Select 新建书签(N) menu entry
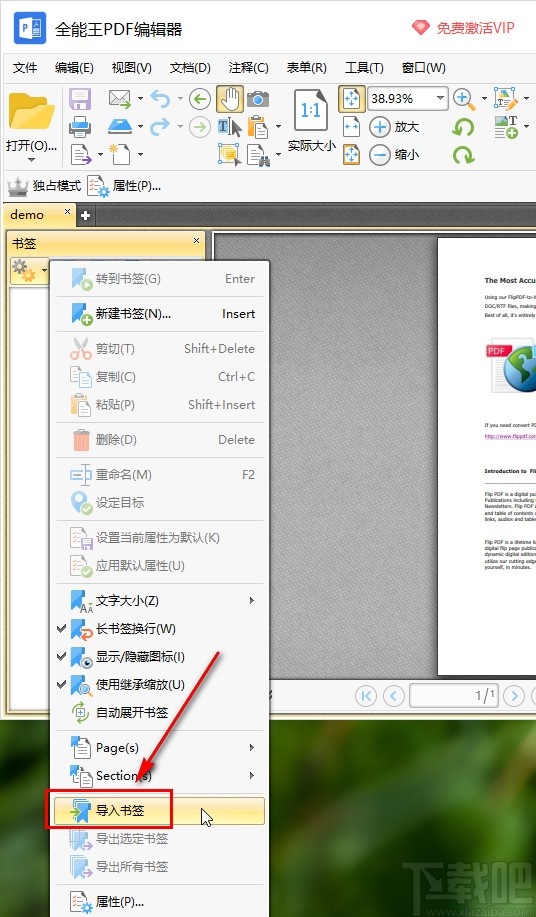The image size is (536, 917). pos(160,314)
